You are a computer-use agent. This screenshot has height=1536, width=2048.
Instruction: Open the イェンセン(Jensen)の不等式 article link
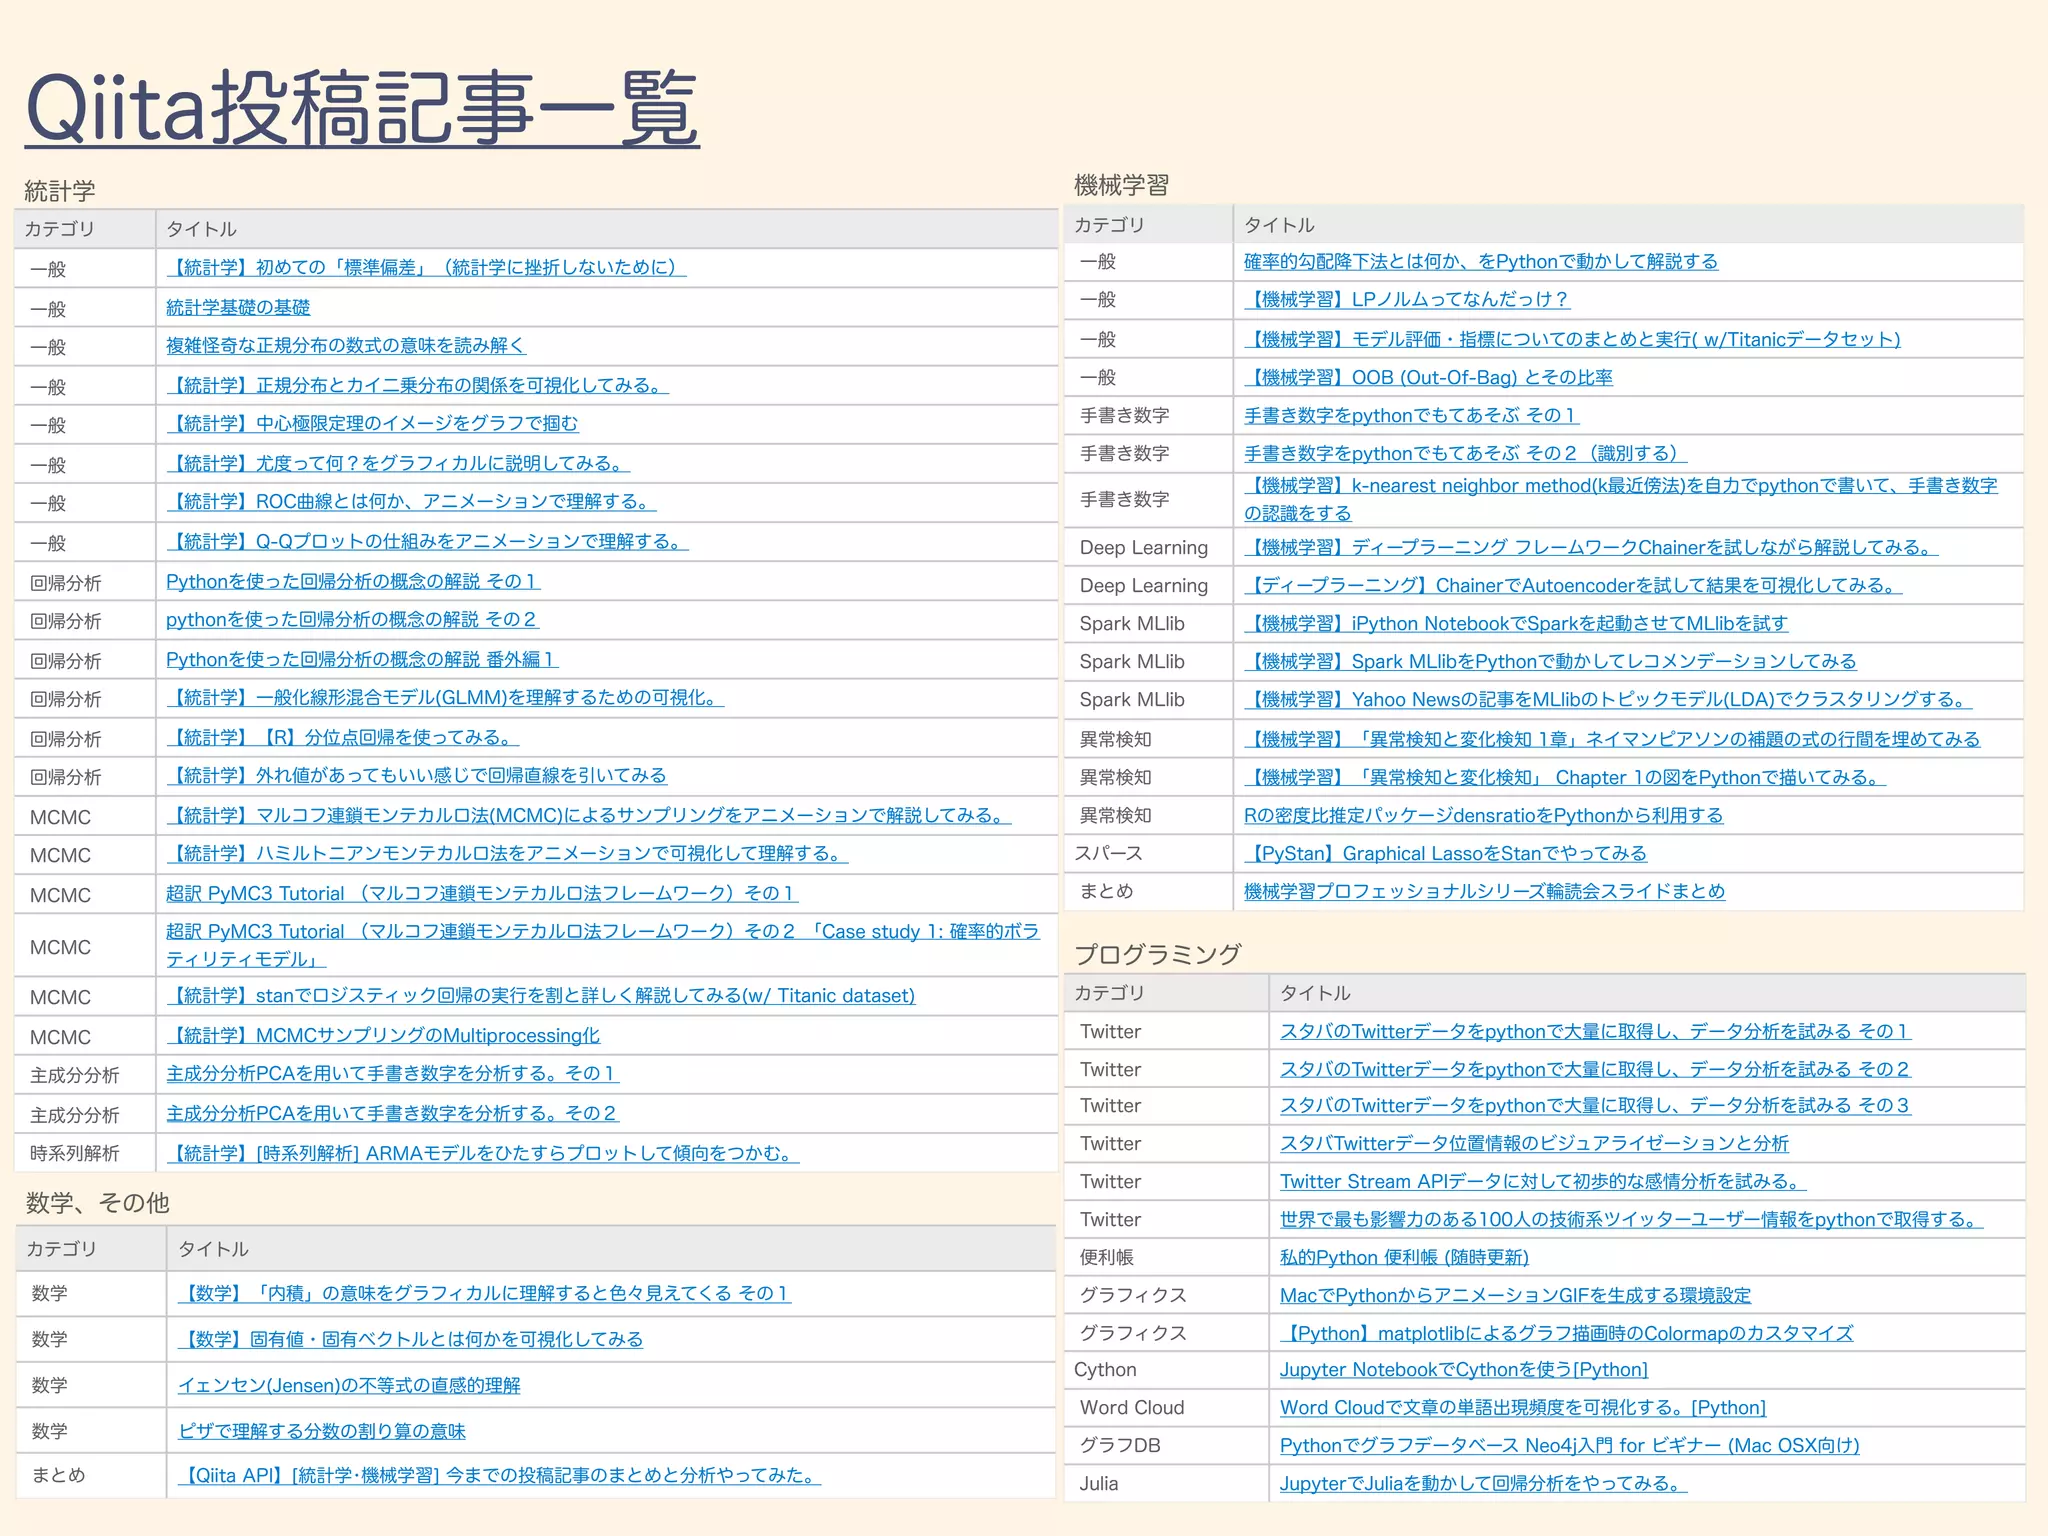[x=349, y=1385]
